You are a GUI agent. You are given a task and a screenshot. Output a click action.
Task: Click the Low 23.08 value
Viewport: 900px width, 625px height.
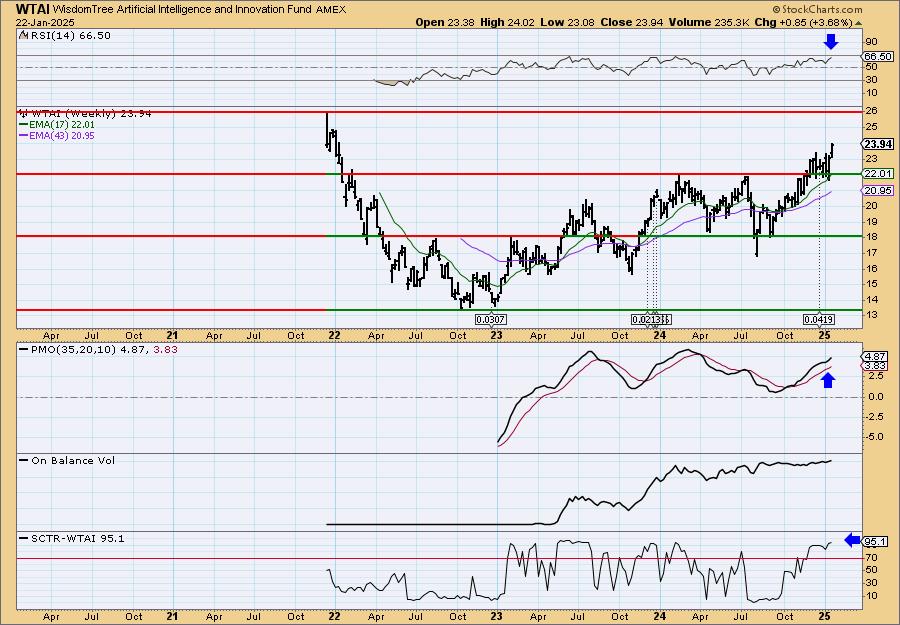coord(568,22)
